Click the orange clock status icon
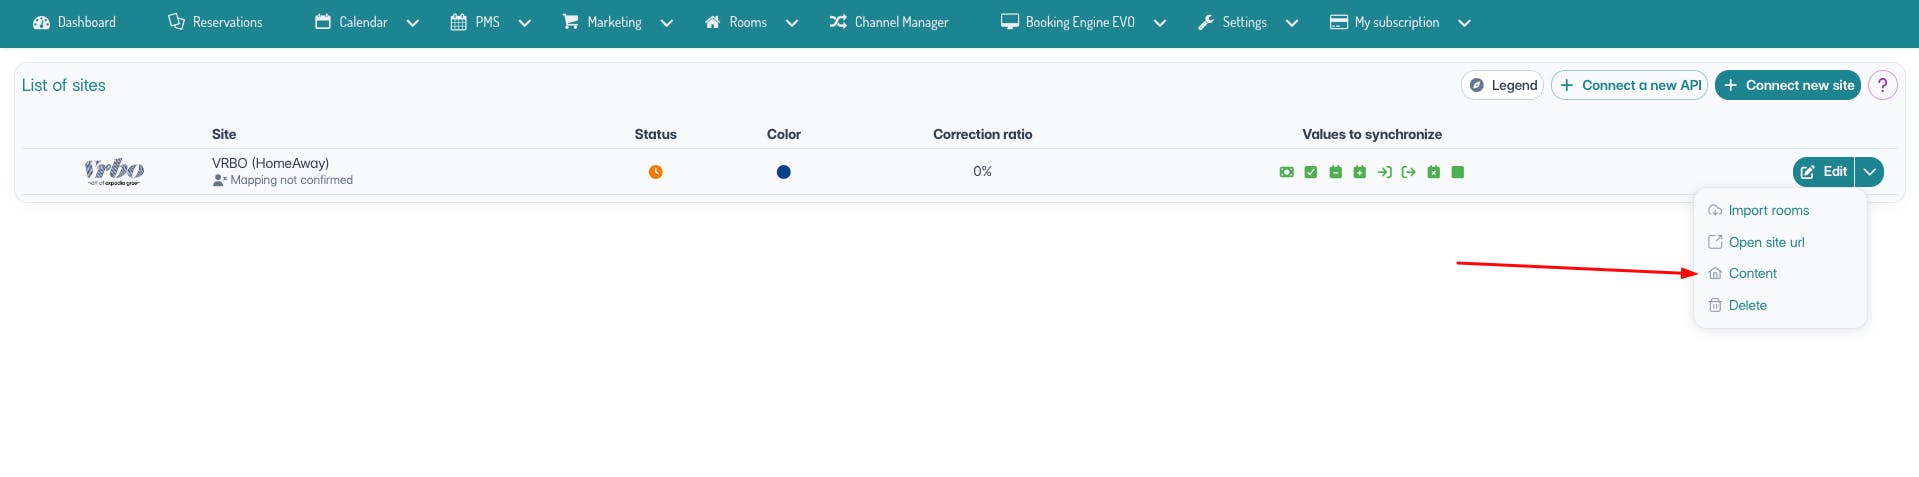The image size is (1919, 477). click(655, 172)
